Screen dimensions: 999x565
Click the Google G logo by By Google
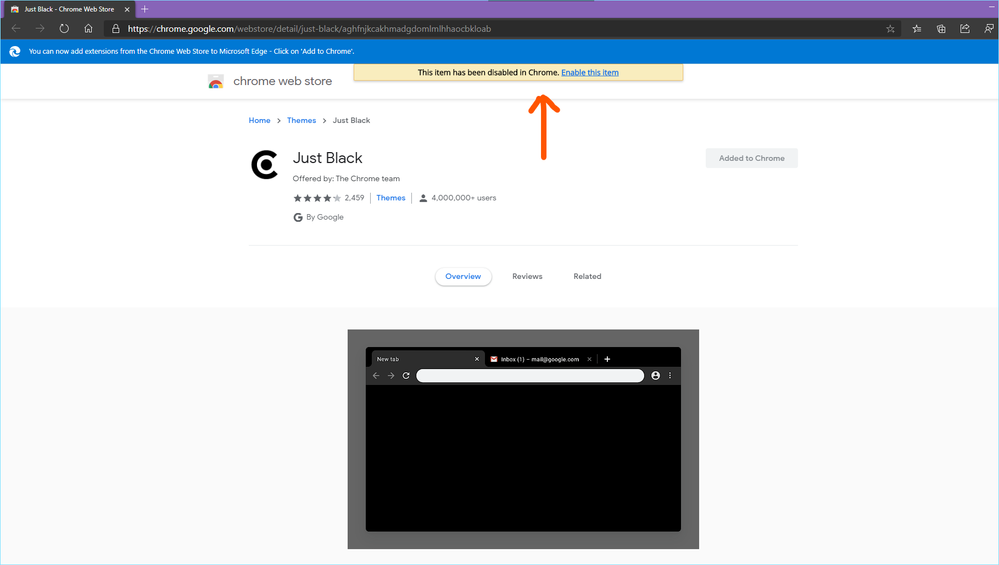click(298, 217)
